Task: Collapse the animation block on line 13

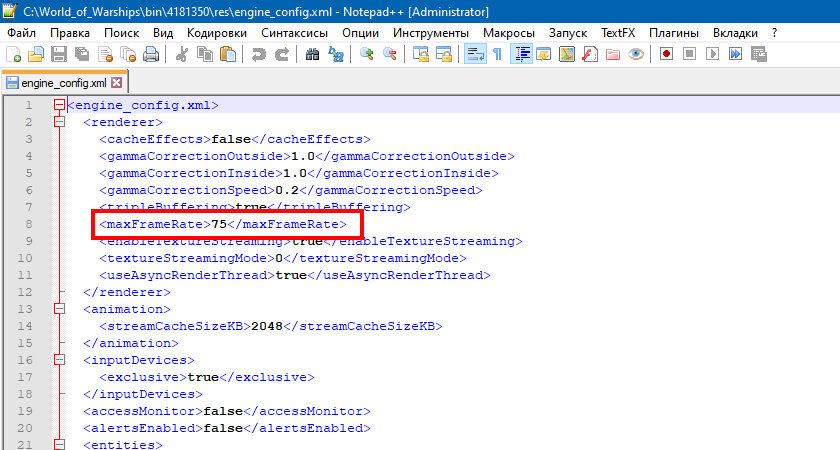Action: pyautogui.click(x=59, y=309)
